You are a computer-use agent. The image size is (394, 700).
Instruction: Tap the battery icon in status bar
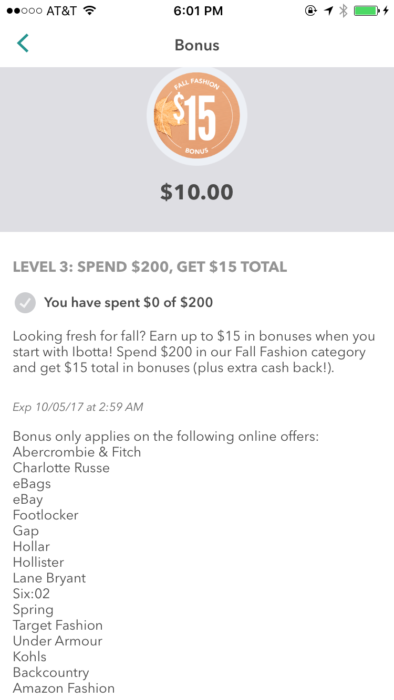click(x=367, y=11)
